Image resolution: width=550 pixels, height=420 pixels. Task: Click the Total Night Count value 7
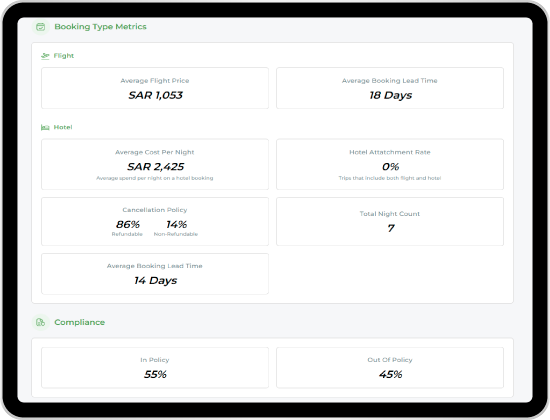pyautogui.click(x=391, y=228)
